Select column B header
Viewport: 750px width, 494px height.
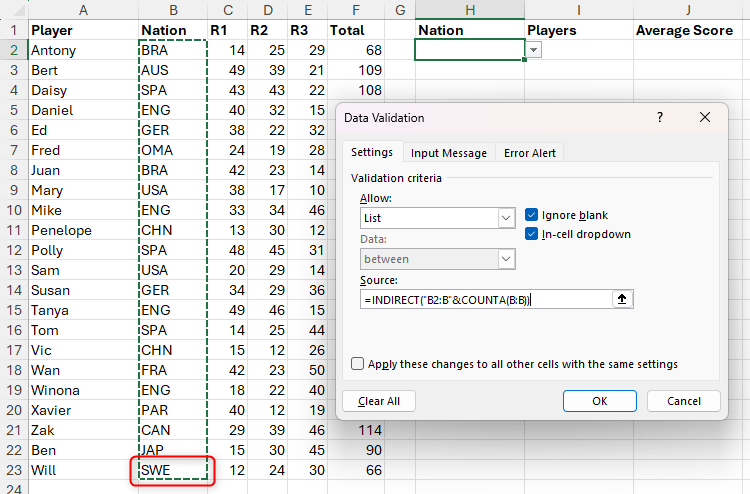173,9
